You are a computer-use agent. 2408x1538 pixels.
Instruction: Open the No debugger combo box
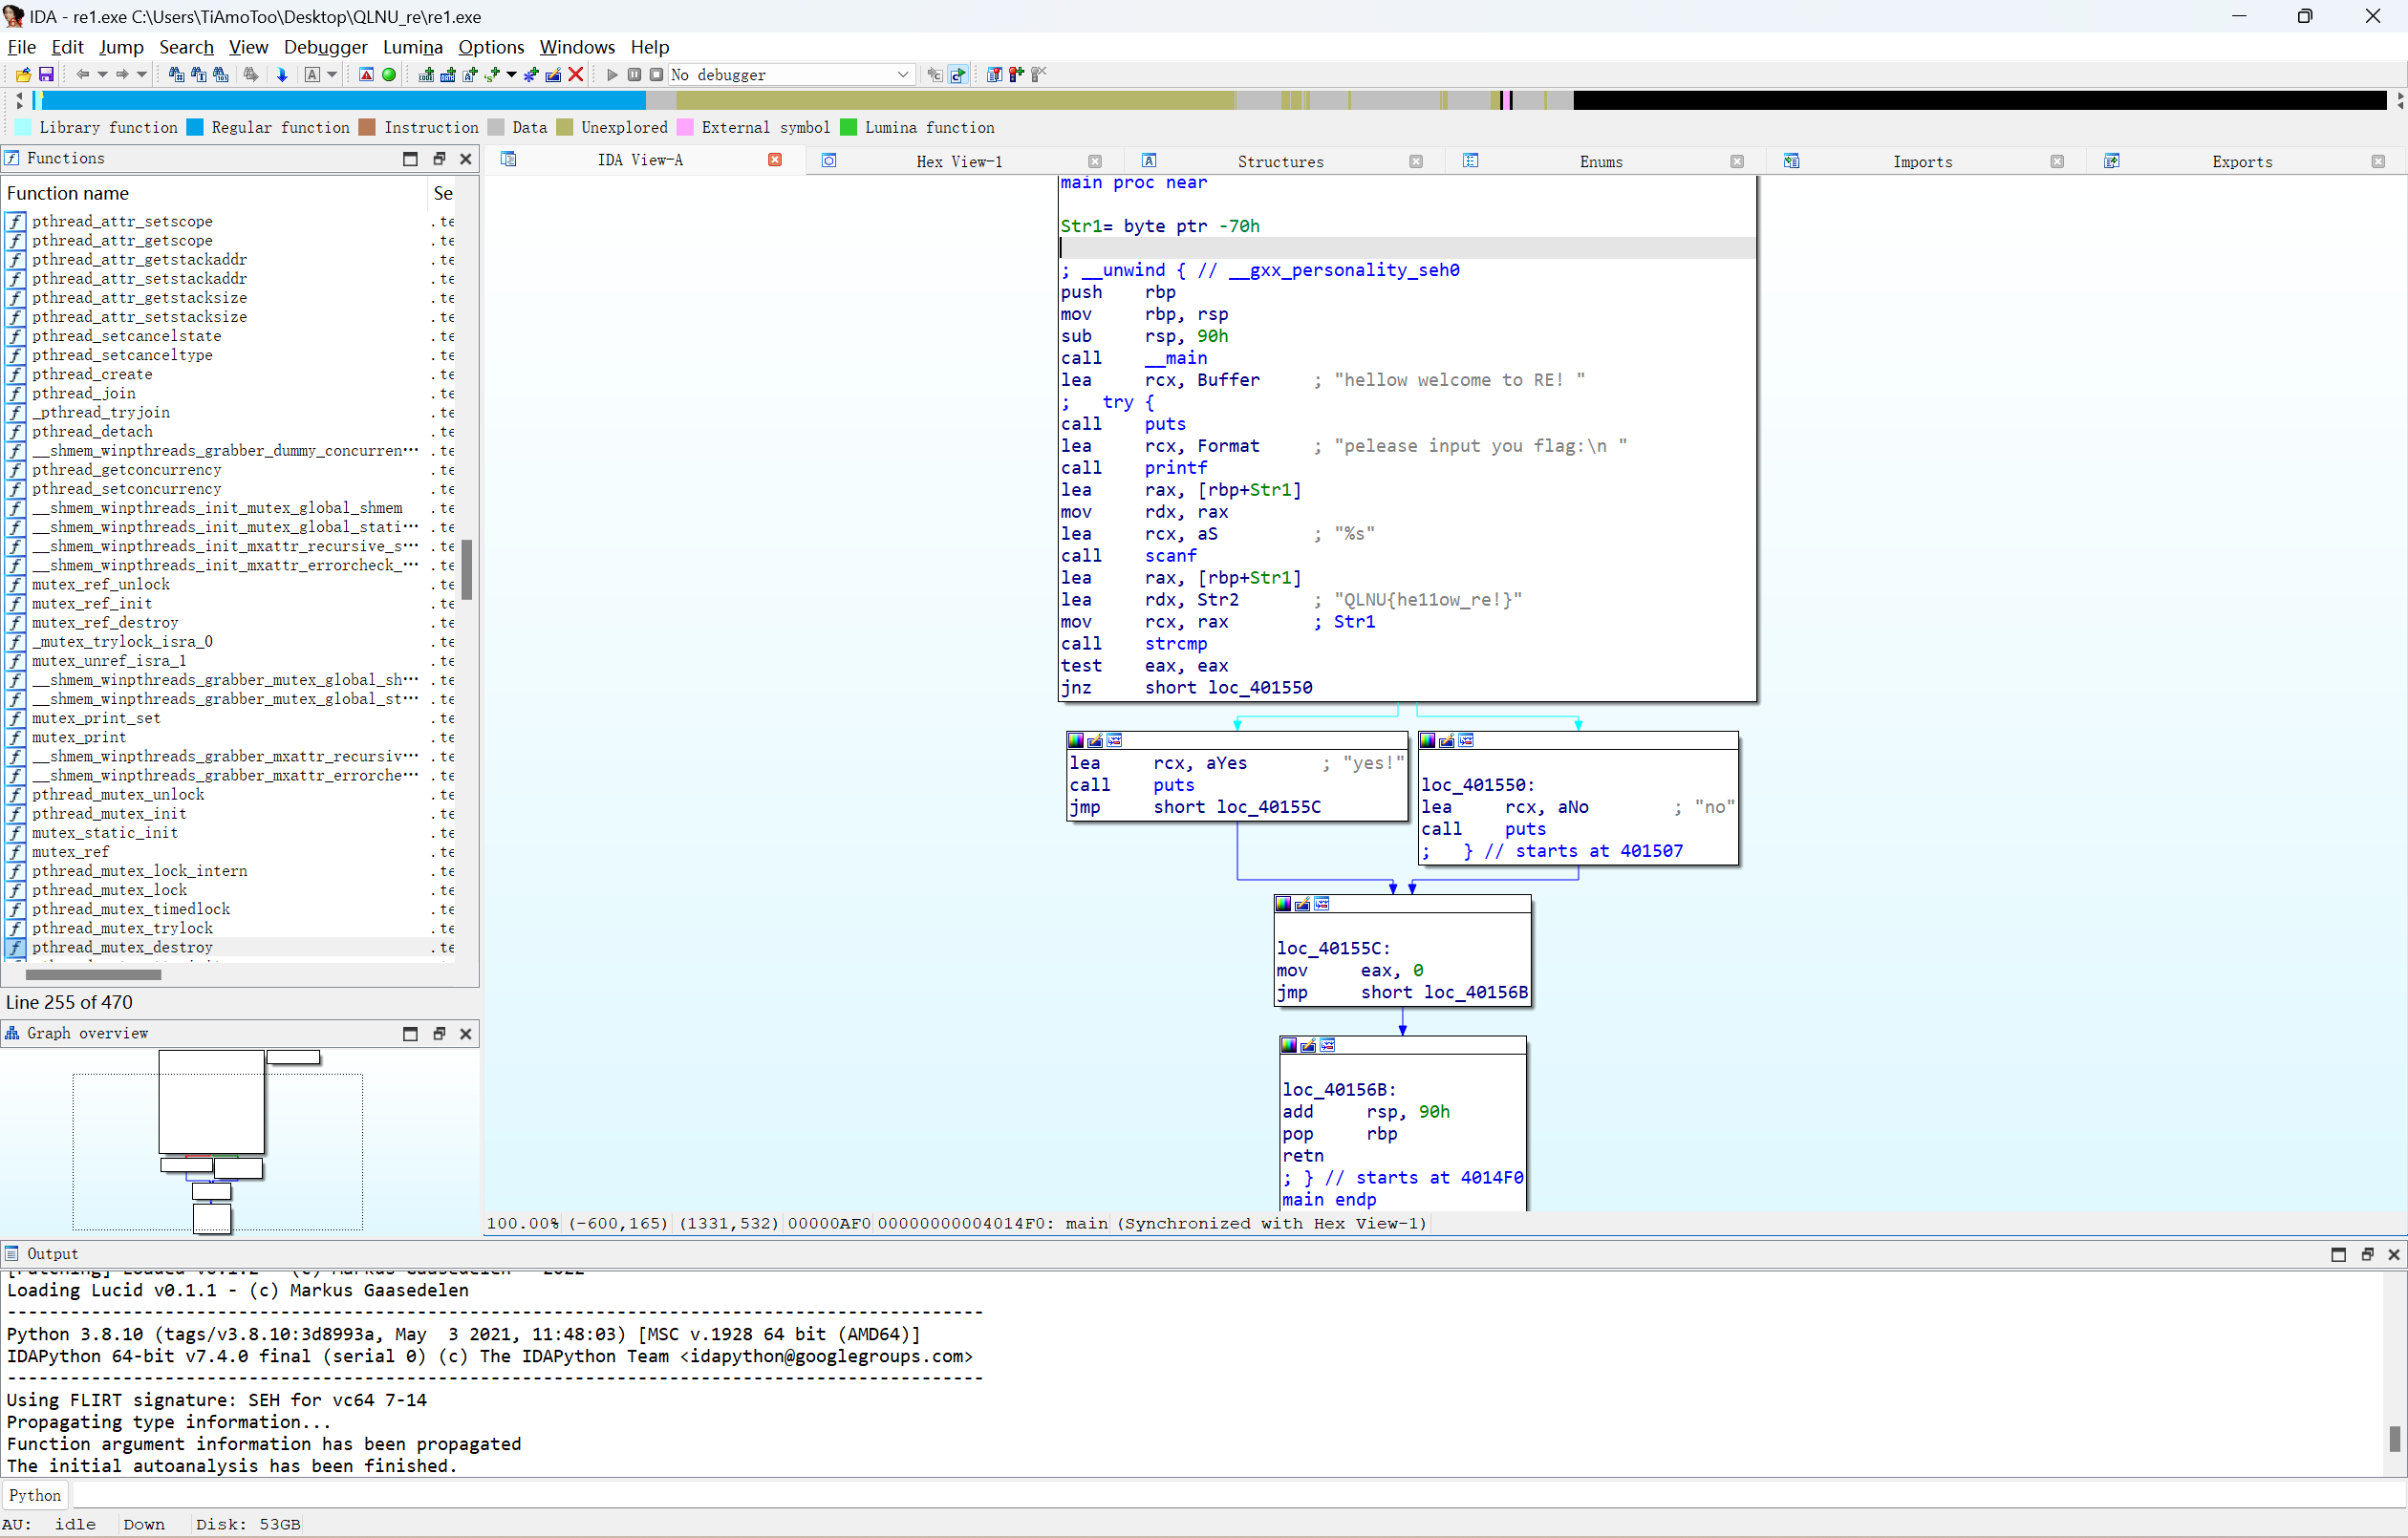point(791,74)
